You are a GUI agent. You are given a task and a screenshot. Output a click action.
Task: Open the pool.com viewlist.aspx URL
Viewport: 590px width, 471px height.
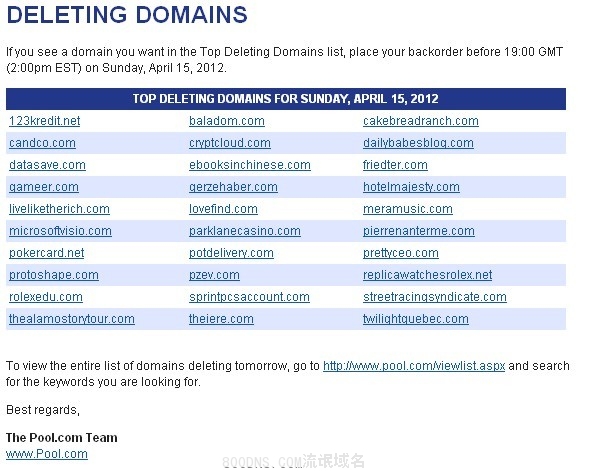(414, 366)
